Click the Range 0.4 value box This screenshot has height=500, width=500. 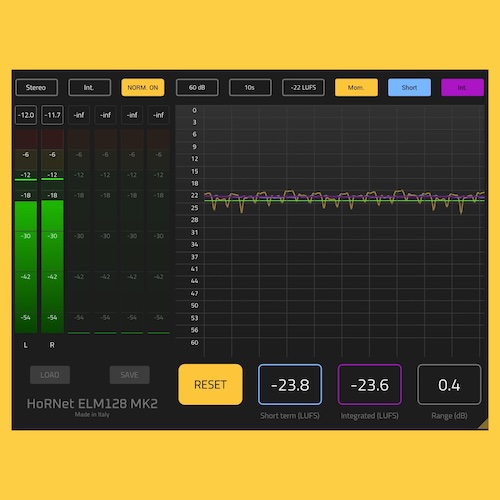tap(449, 385)
